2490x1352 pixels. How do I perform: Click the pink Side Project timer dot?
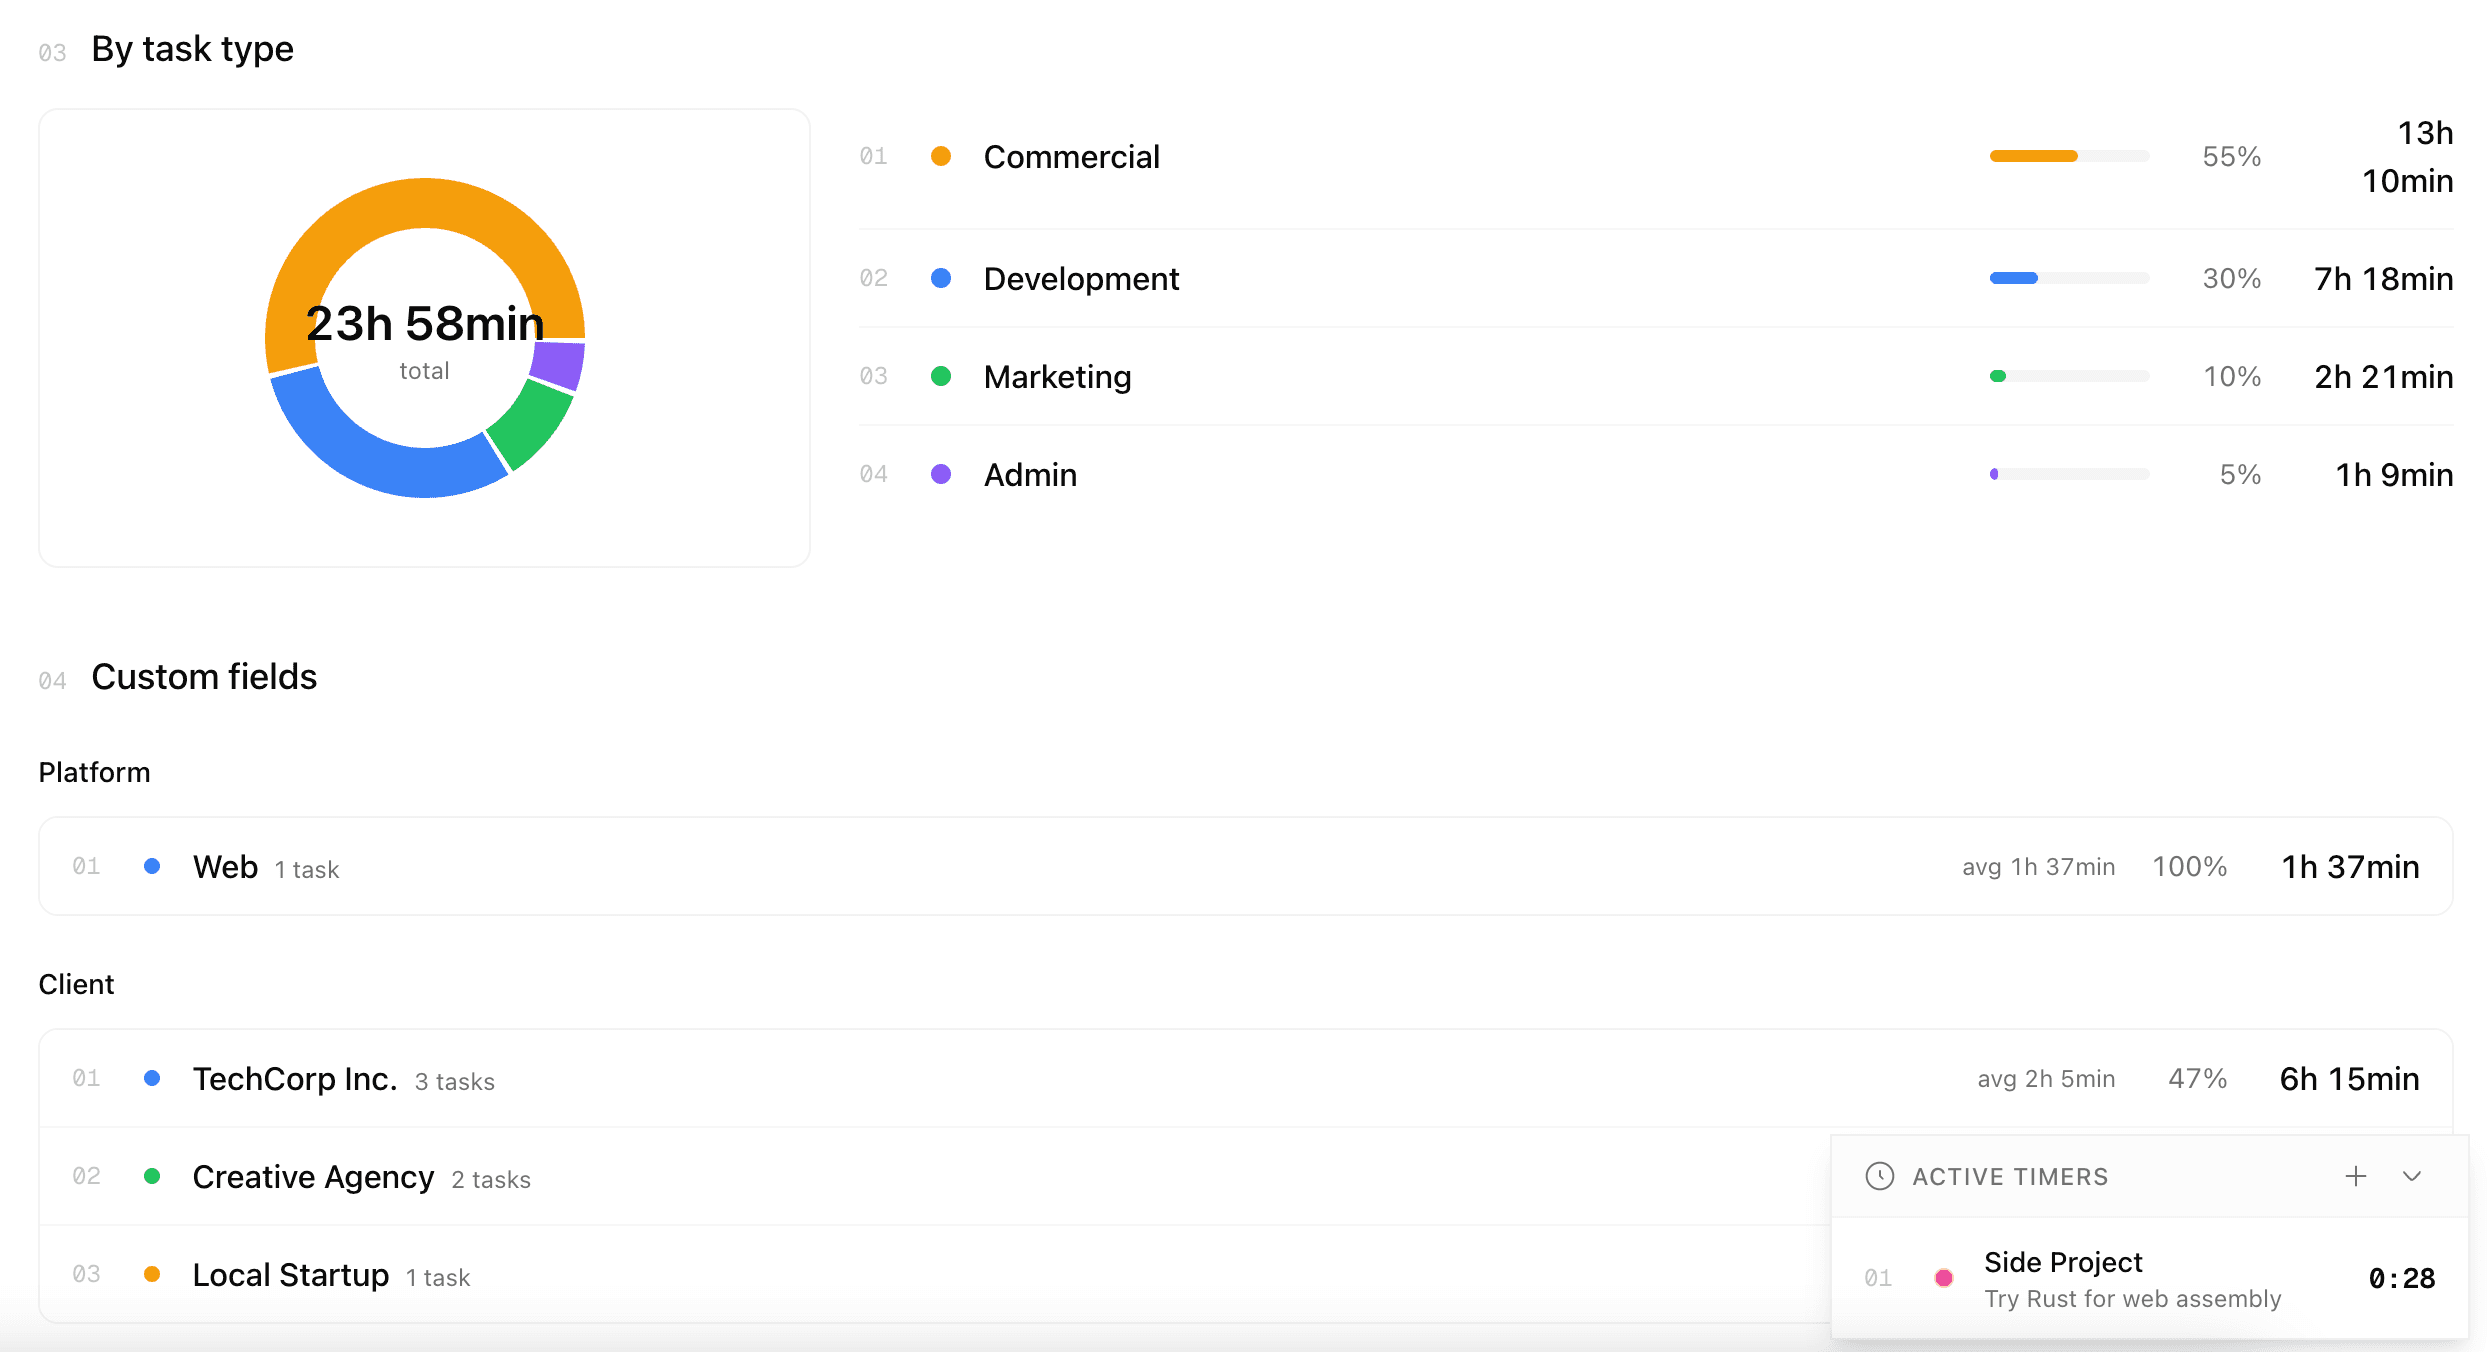click(1944, 1277)
